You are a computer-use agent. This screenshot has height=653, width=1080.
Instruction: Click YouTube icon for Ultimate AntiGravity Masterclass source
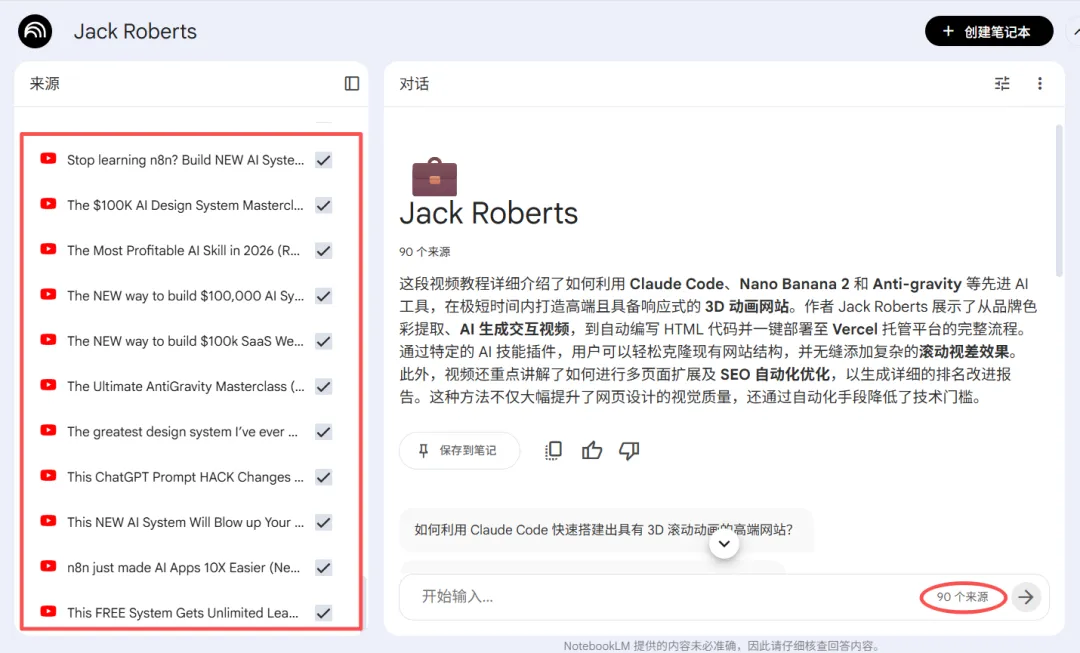tap(48, 385)
